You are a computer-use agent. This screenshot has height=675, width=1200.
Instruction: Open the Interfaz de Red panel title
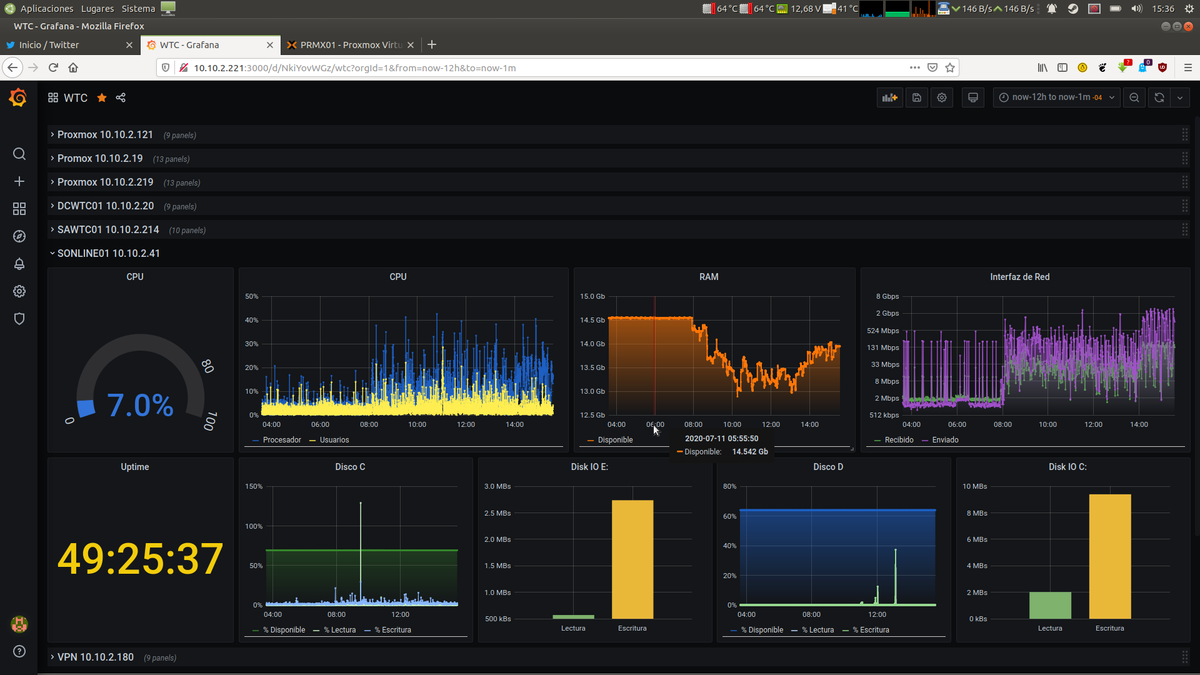tap(1020, 277)
